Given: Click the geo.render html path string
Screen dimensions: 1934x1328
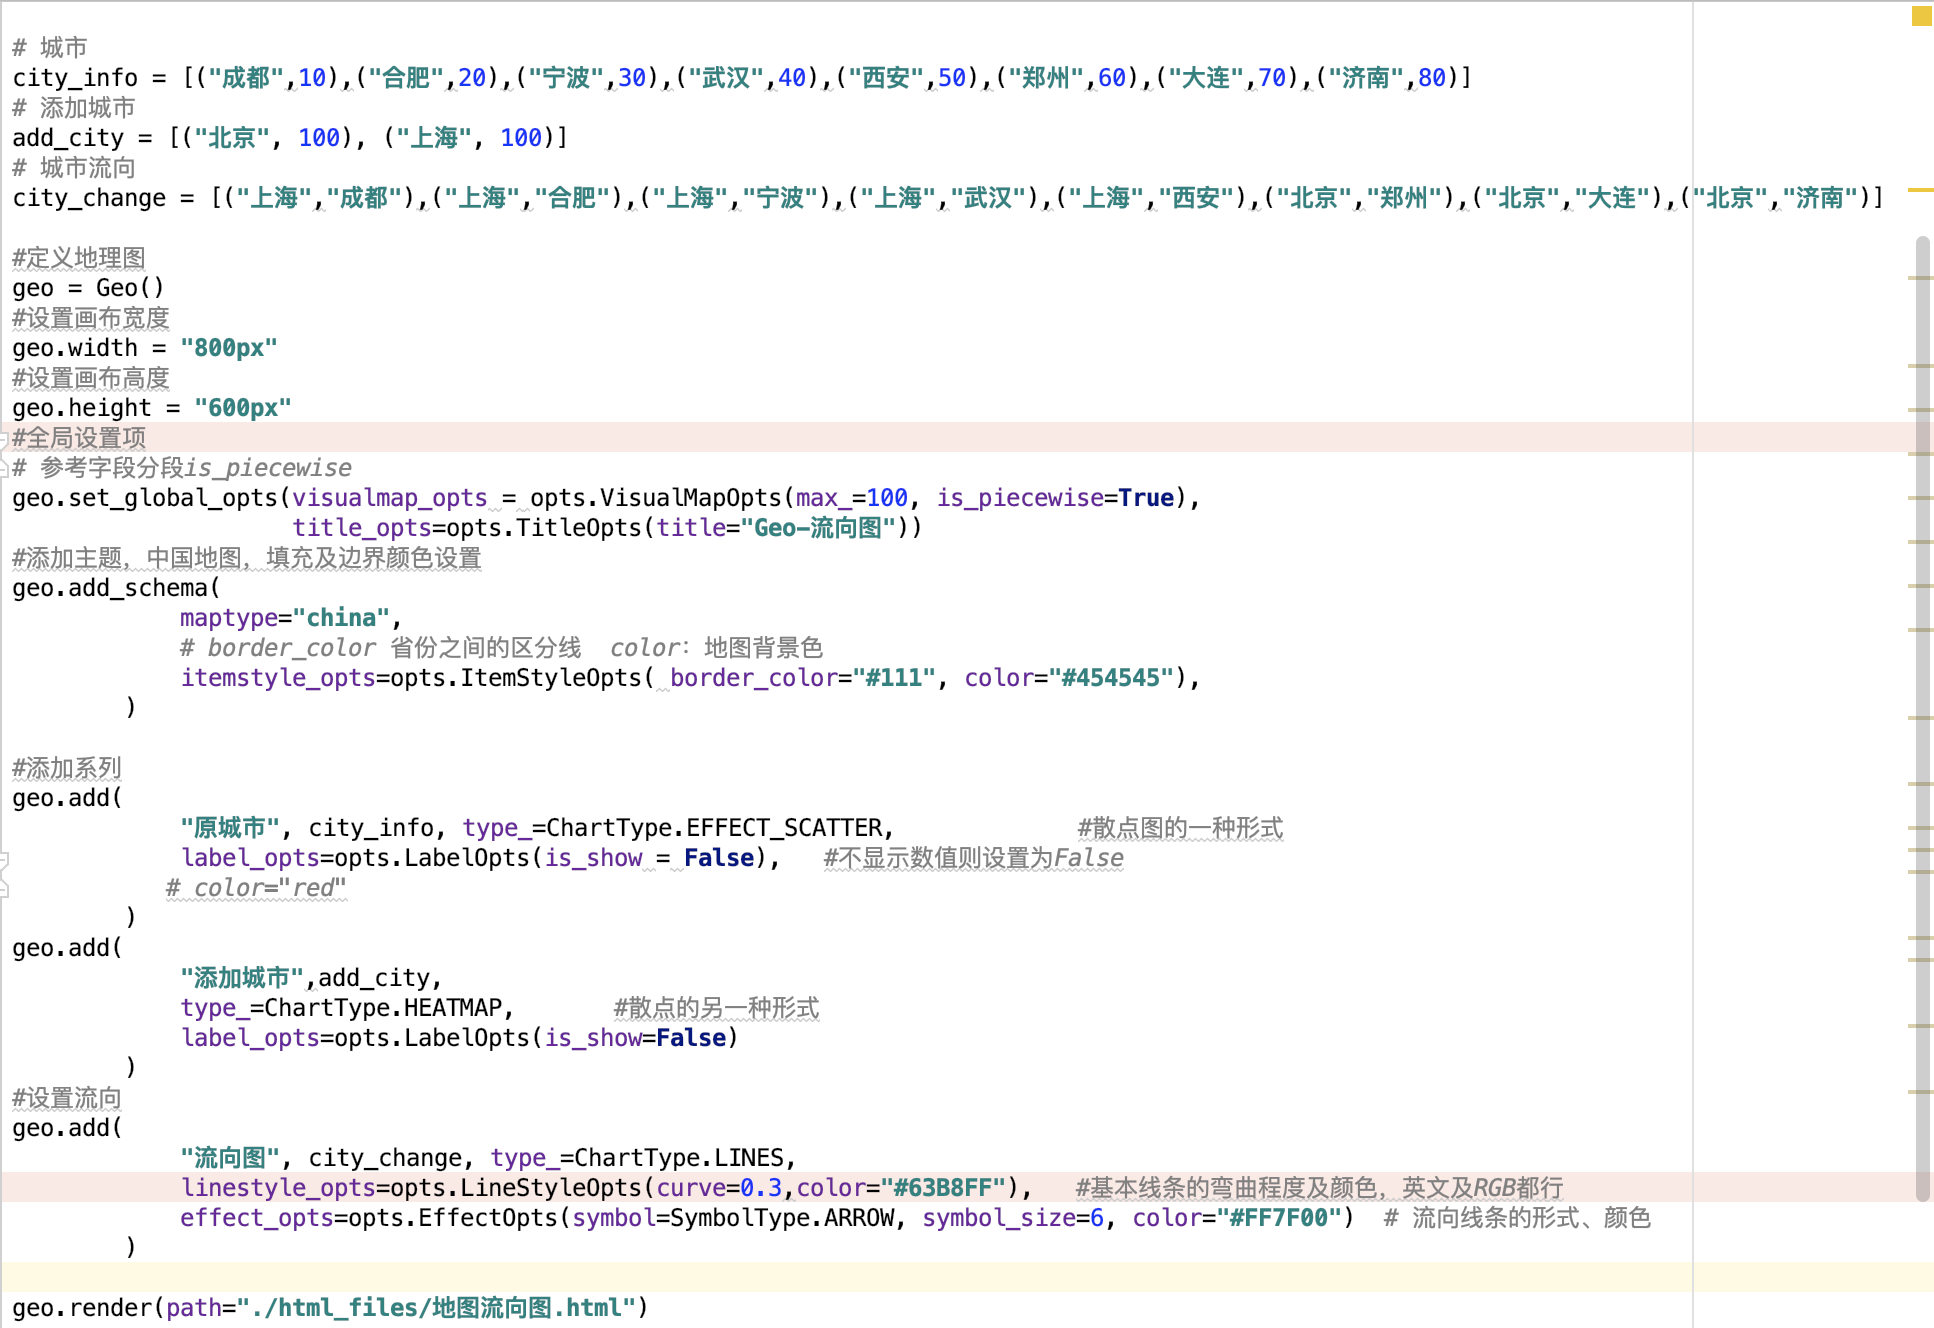Looking at the screenshot, I should [x=436, y=1308].
